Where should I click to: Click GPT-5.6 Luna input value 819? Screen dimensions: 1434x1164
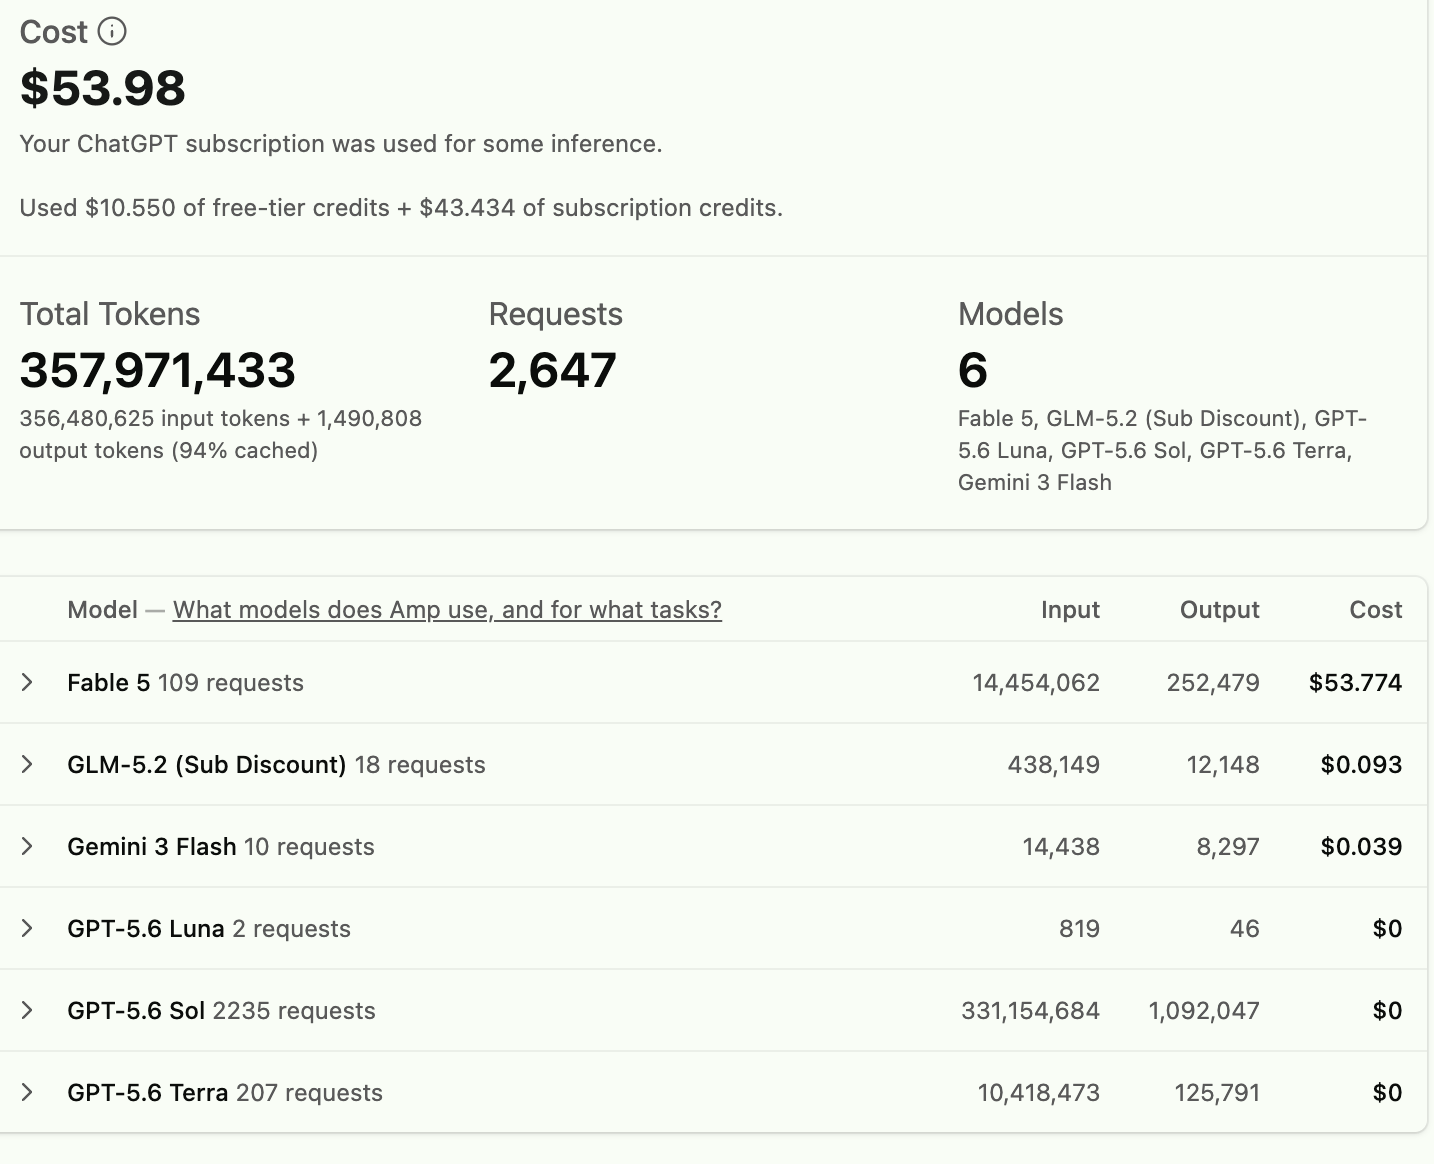(x=1080, y=928)
